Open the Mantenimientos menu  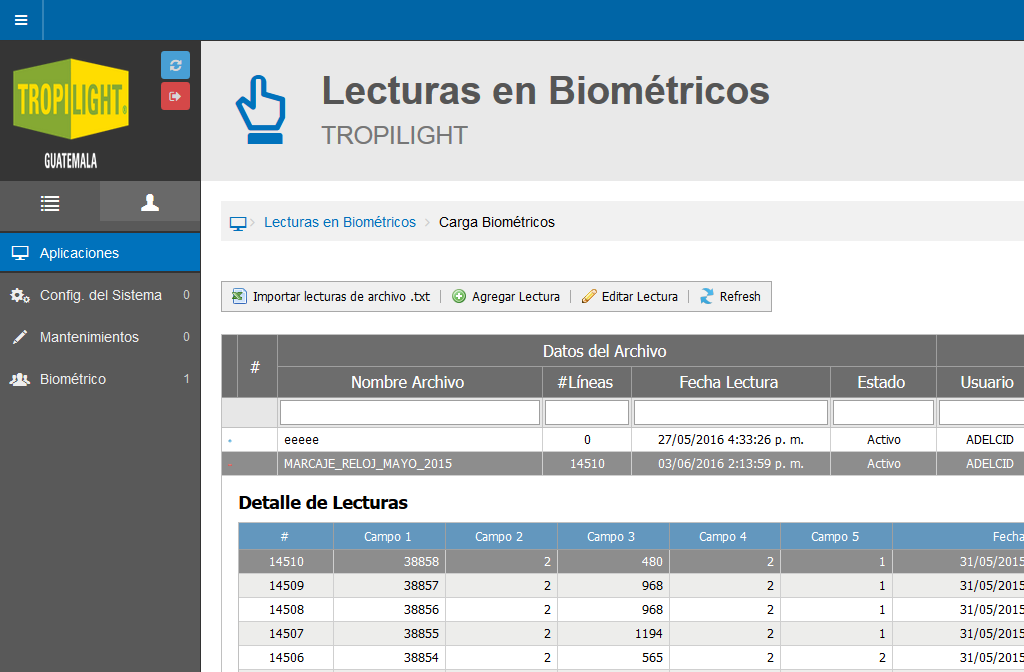(x=100, y=337)
